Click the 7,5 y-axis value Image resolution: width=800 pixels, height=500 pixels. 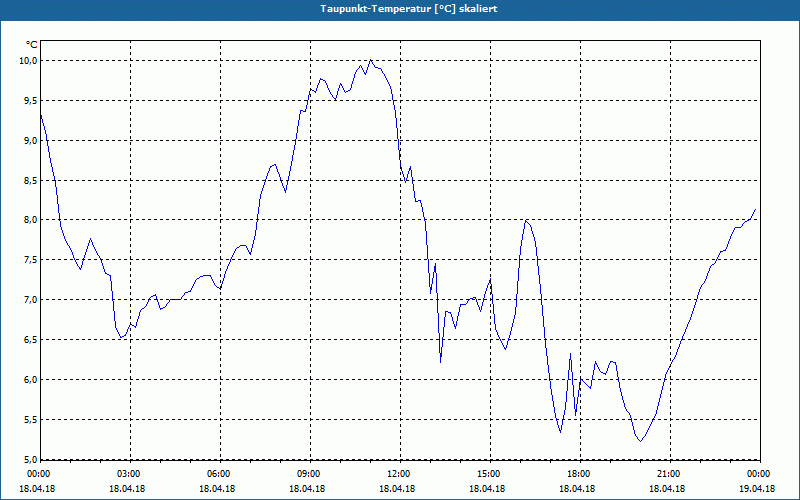pos(31,260)
